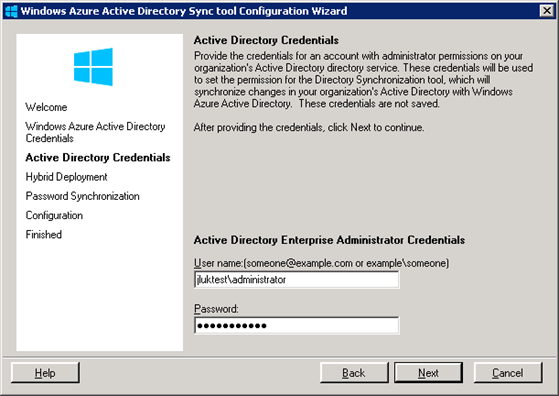559x396 pixels.
Task: Select the Finished step
Action: pyautogui.click(x=43, y=235)
